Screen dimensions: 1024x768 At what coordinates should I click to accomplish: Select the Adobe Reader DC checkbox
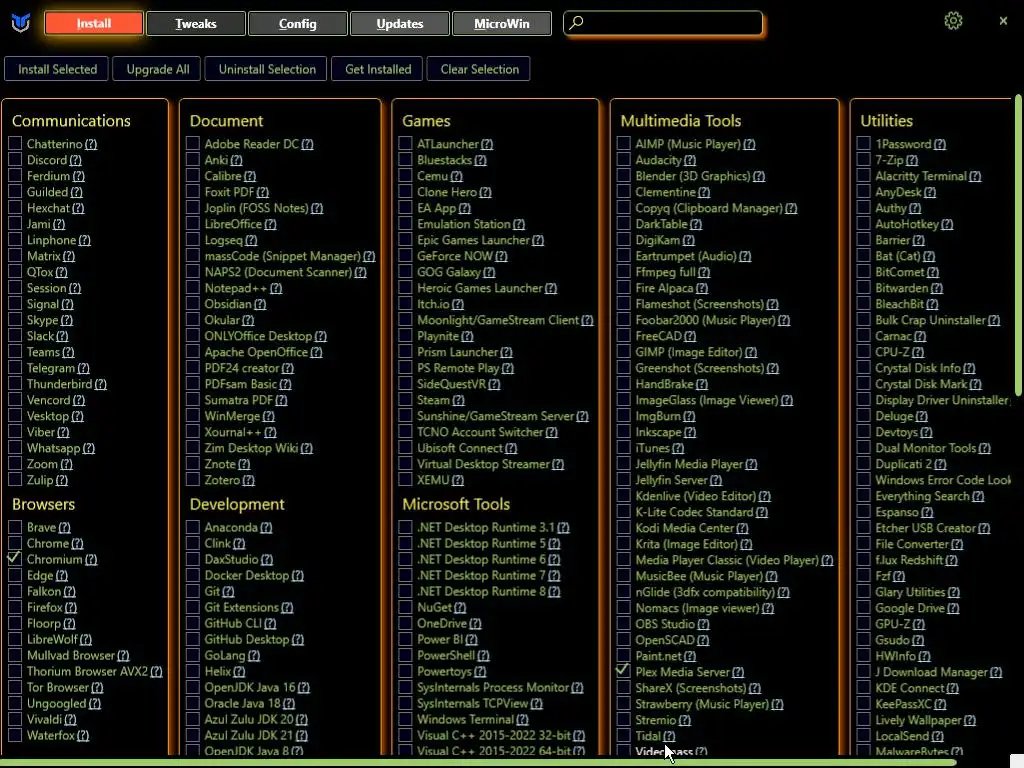pyautogui.click(x=193, y=144)
